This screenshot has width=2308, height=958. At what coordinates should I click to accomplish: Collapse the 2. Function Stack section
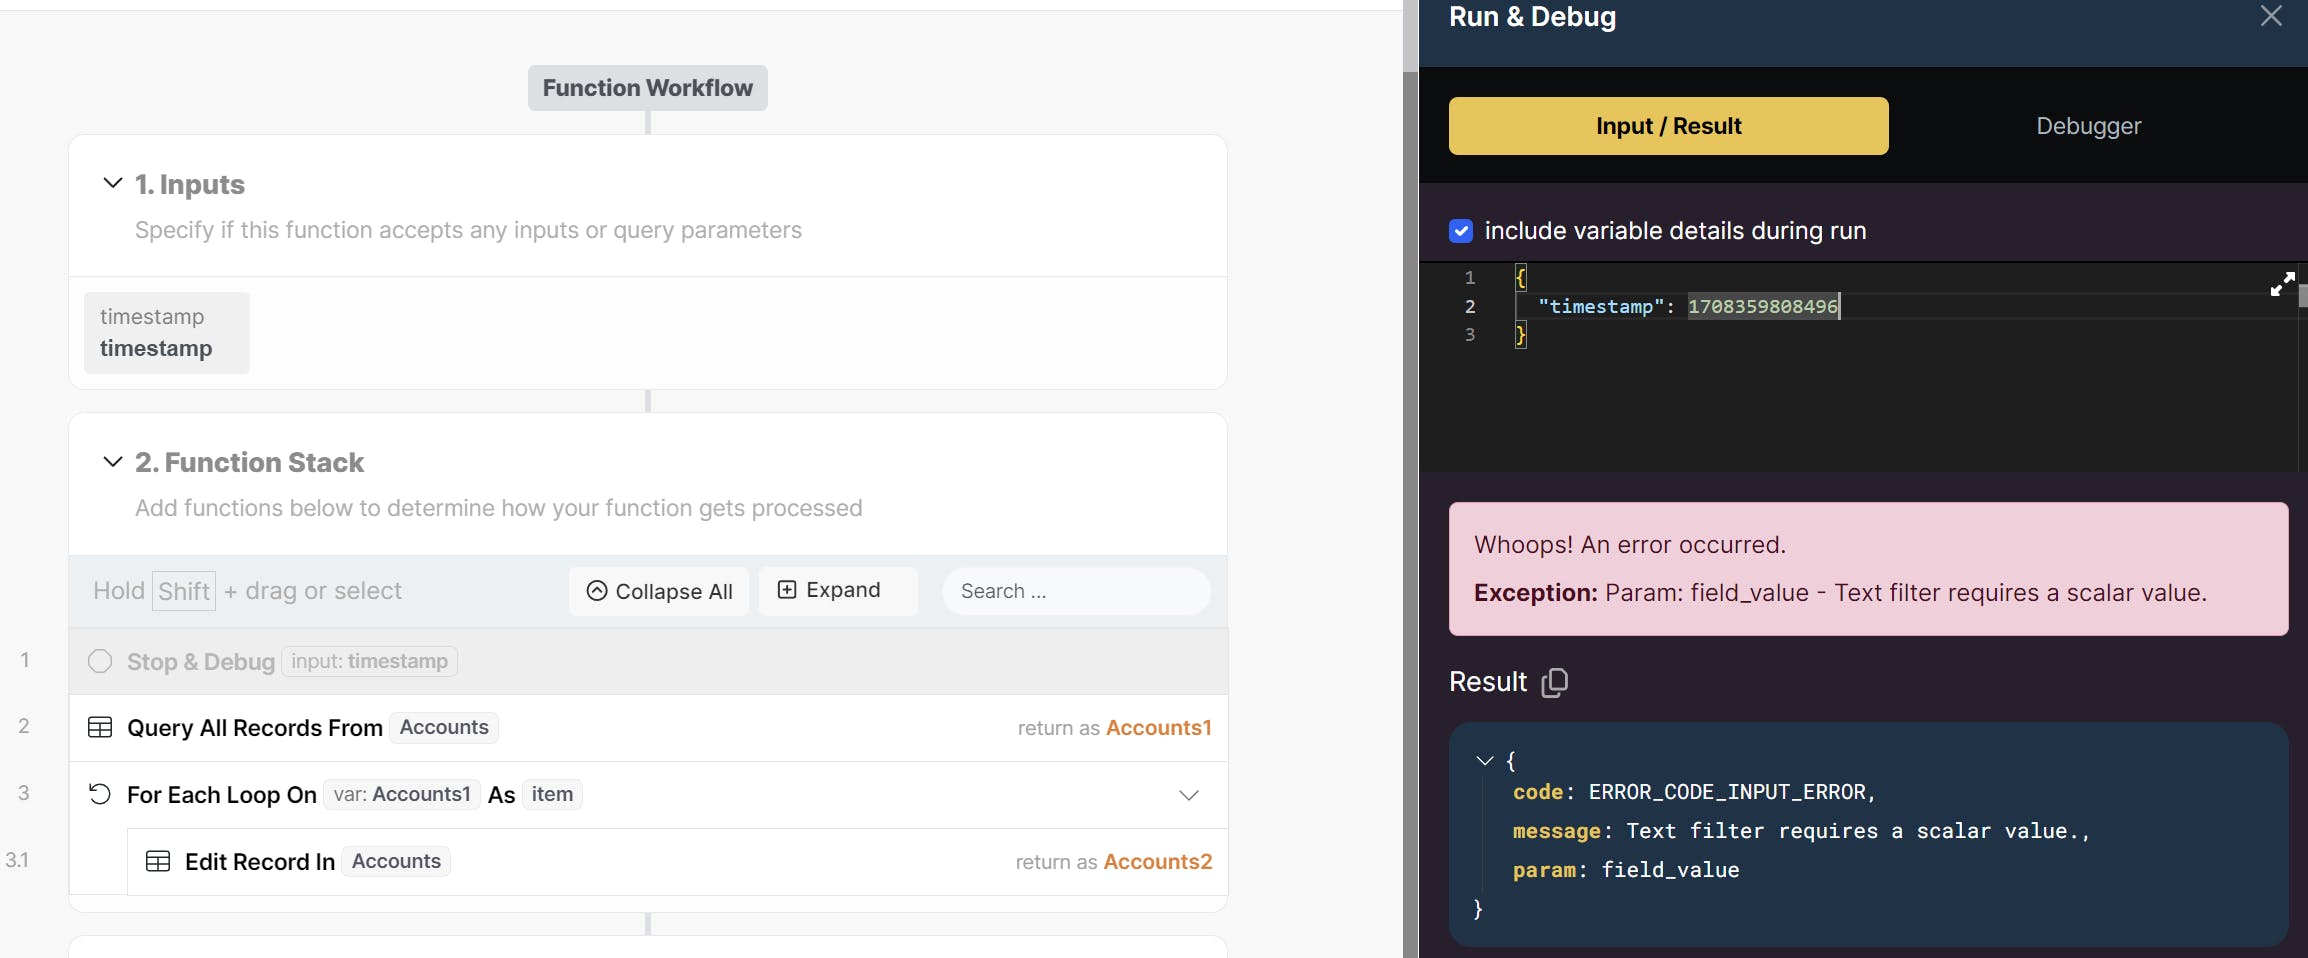pos(113,461)
